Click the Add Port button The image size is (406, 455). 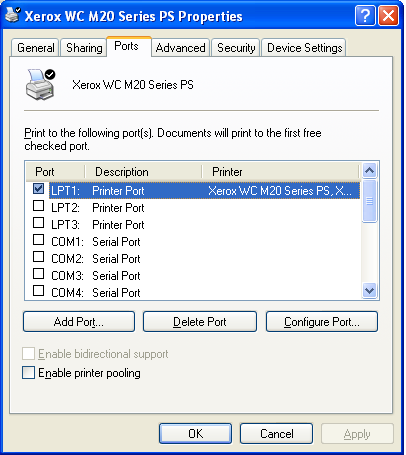79,322
